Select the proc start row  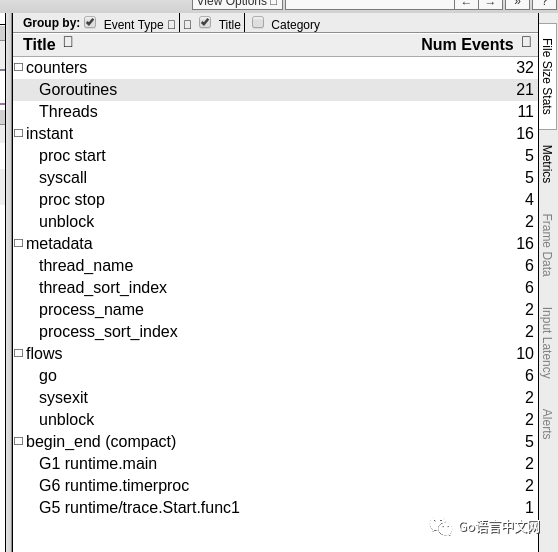click(275, 156)
